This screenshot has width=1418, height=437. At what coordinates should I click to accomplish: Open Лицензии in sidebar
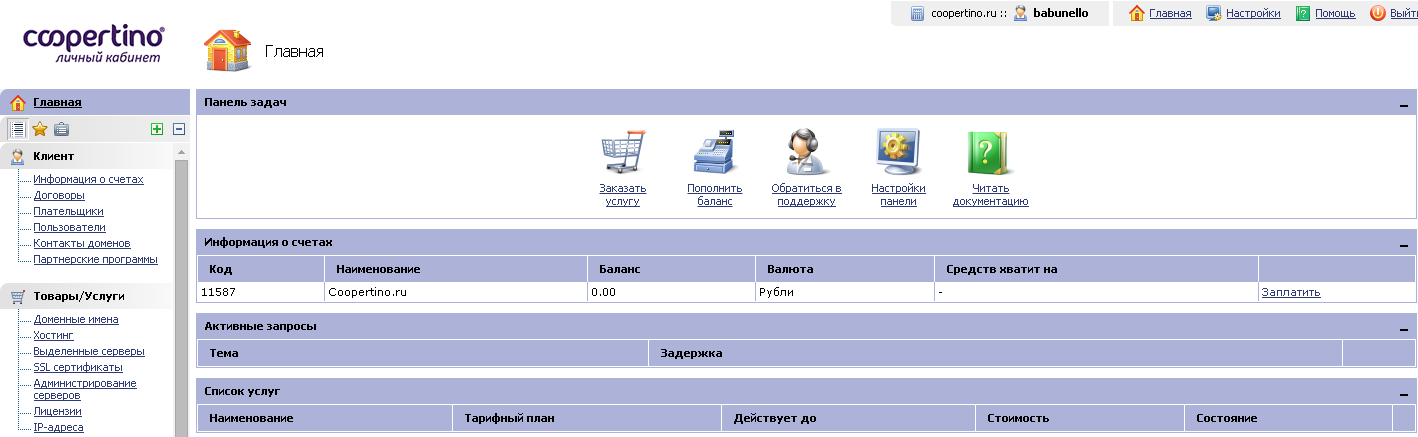[57, 411]
